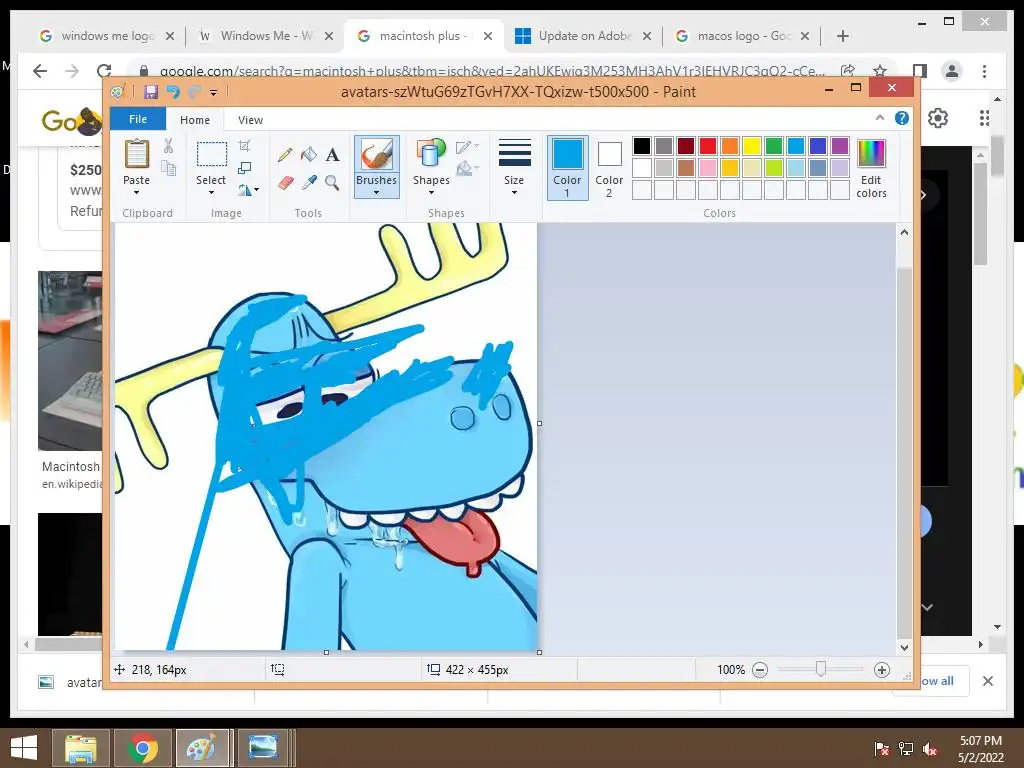Open the Shapes gallery
Screen dimensions: 1024x768
[431, 165]
